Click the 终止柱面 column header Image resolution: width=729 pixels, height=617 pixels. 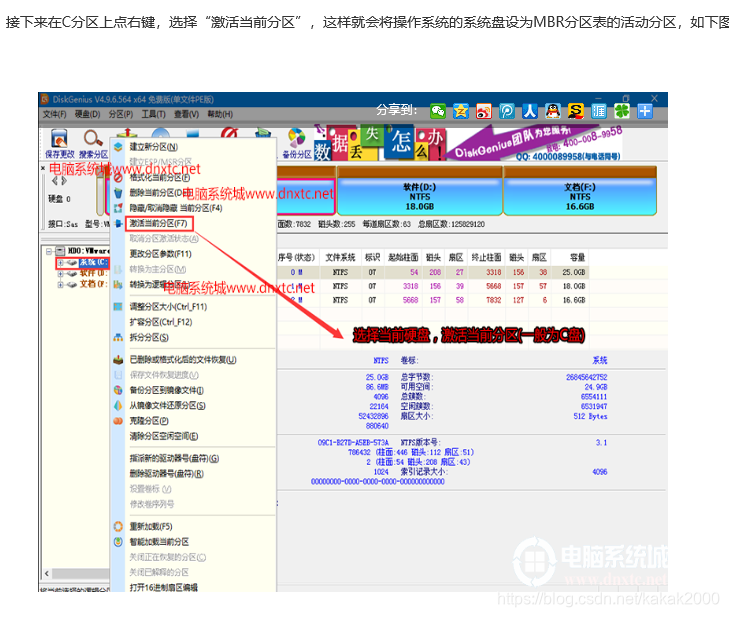click(486, 257)
